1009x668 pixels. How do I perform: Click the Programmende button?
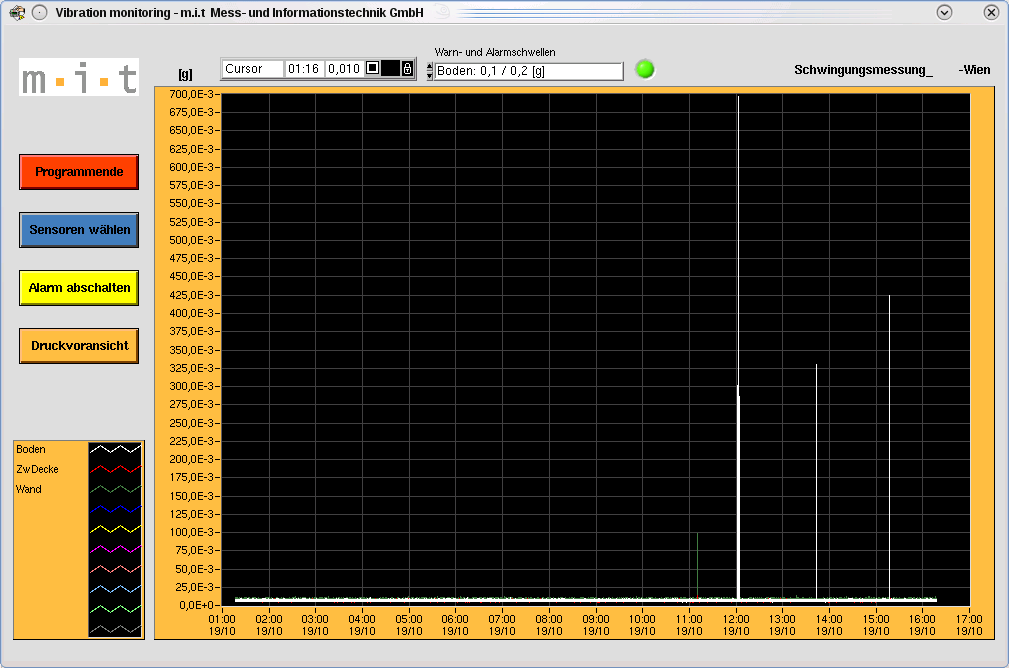pyautogui.click(x=79, y=172)
